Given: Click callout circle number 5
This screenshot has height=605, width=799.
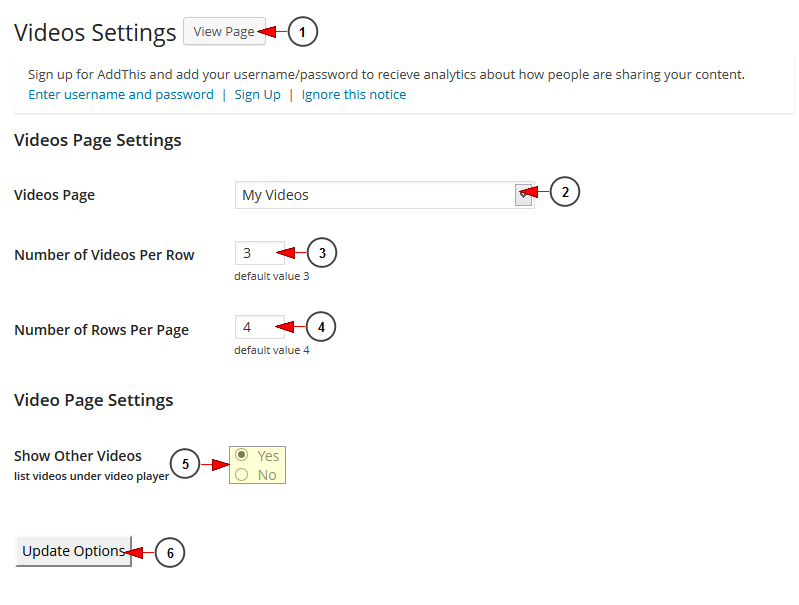Looking at the screenshot, I should tap(185, 463).
